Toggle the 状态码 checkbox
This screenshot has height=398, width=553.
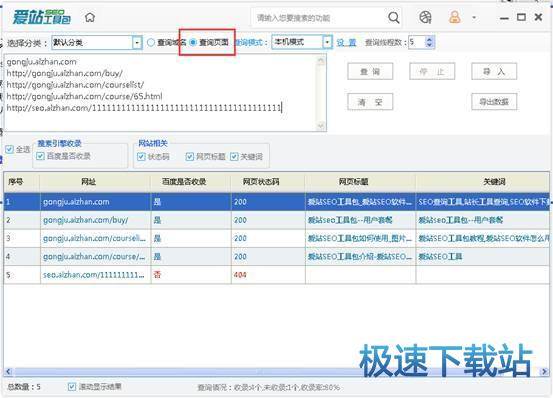(x=141, y=157)
